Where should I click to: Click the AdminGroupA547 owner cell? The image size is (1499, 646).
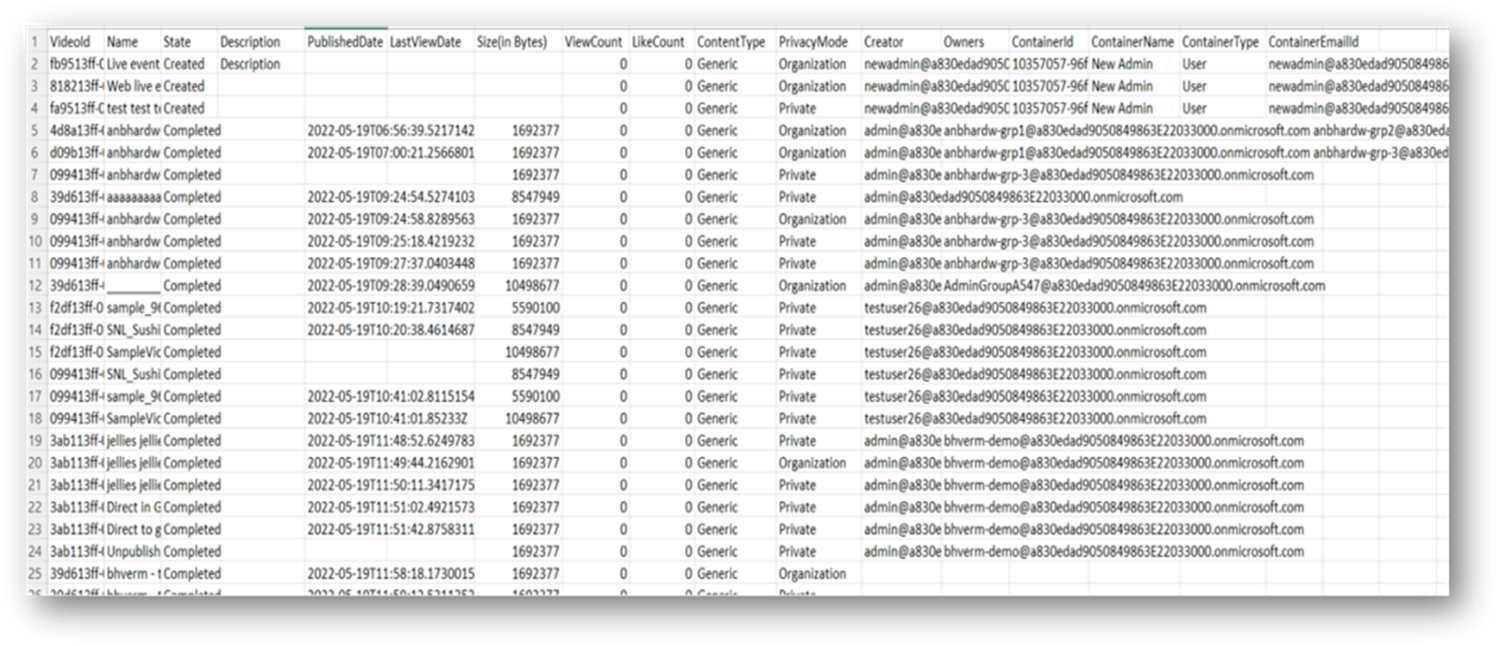1134,285
